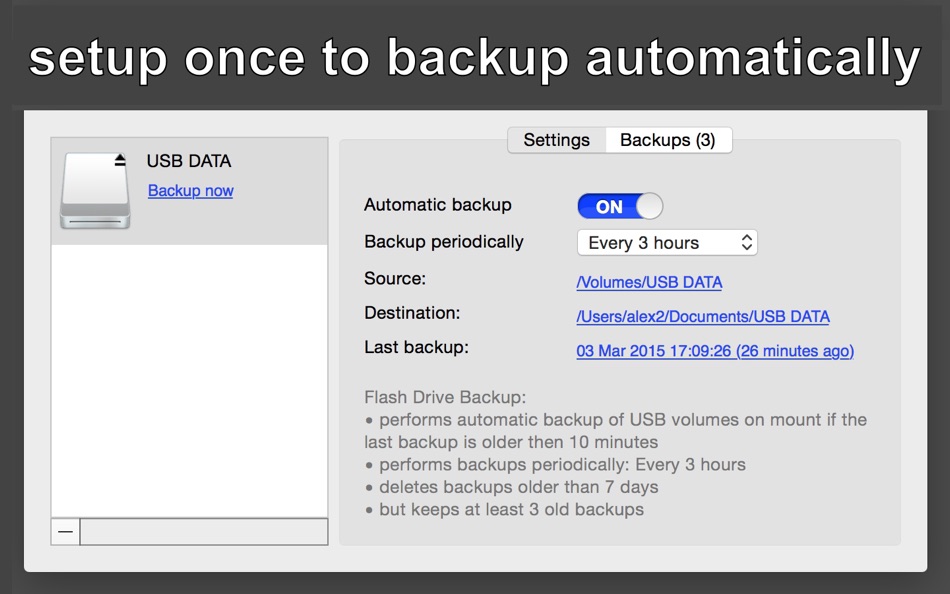Click the empty area of the volume list
The height and width of the screenshot is (594, 950).
tap(189, 380)
